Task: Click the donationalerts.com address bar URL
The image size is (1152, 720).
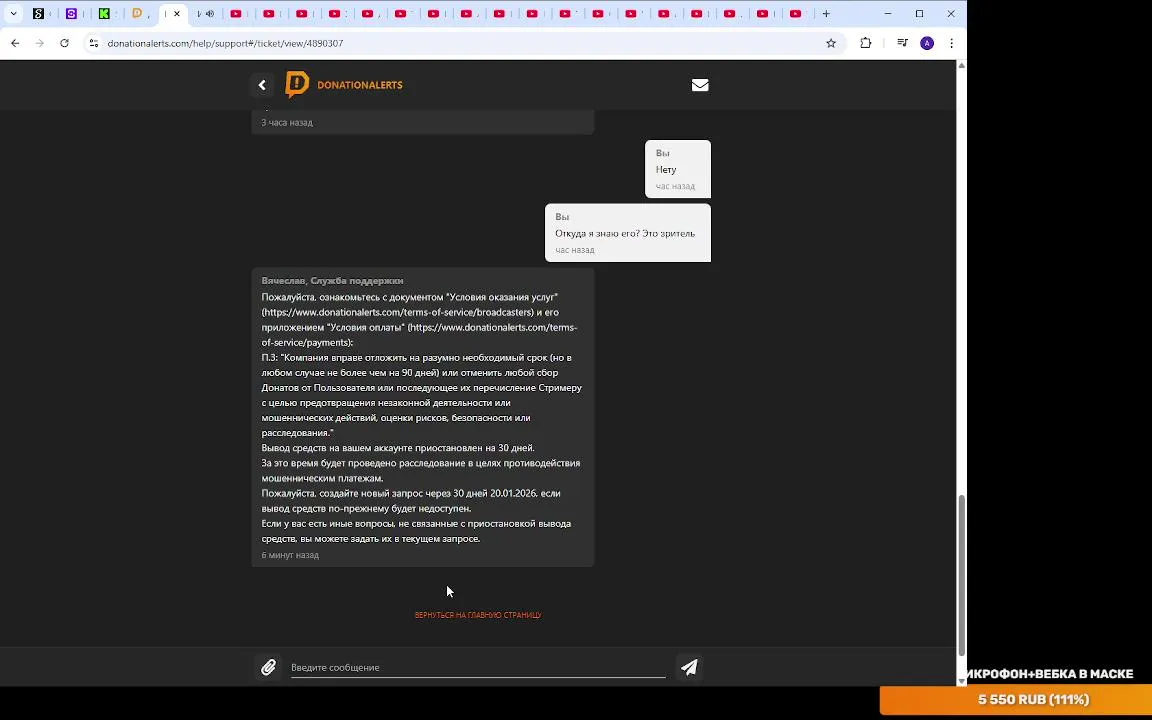Action: [225, 43]
